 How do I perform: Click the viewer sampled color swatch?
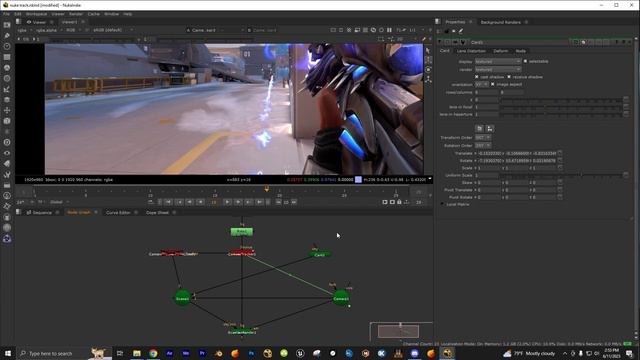pyautogui.click(x=358, y=180)
